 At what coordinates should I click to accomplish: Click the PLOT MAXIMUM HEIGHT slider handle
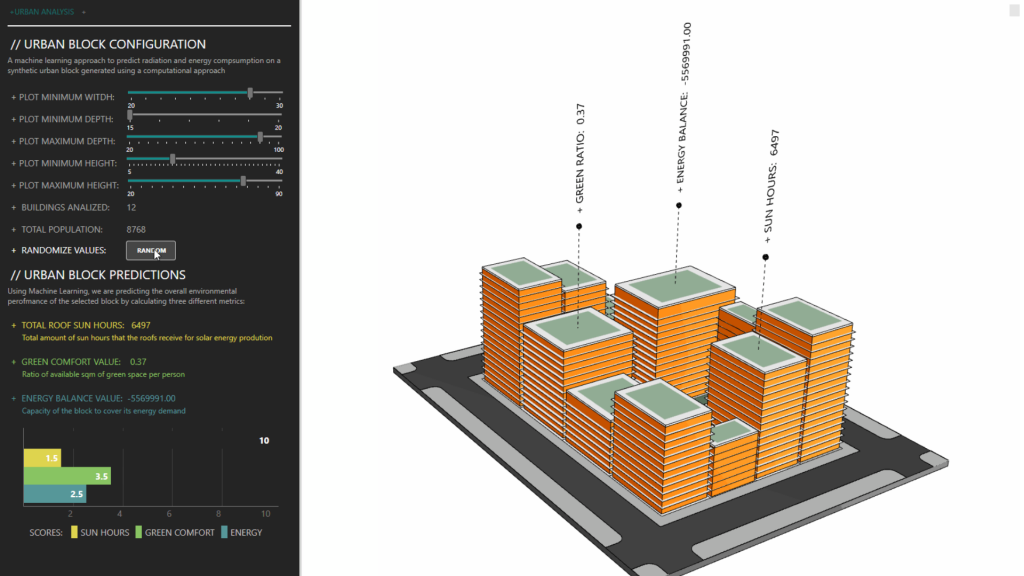click(241, 183)
